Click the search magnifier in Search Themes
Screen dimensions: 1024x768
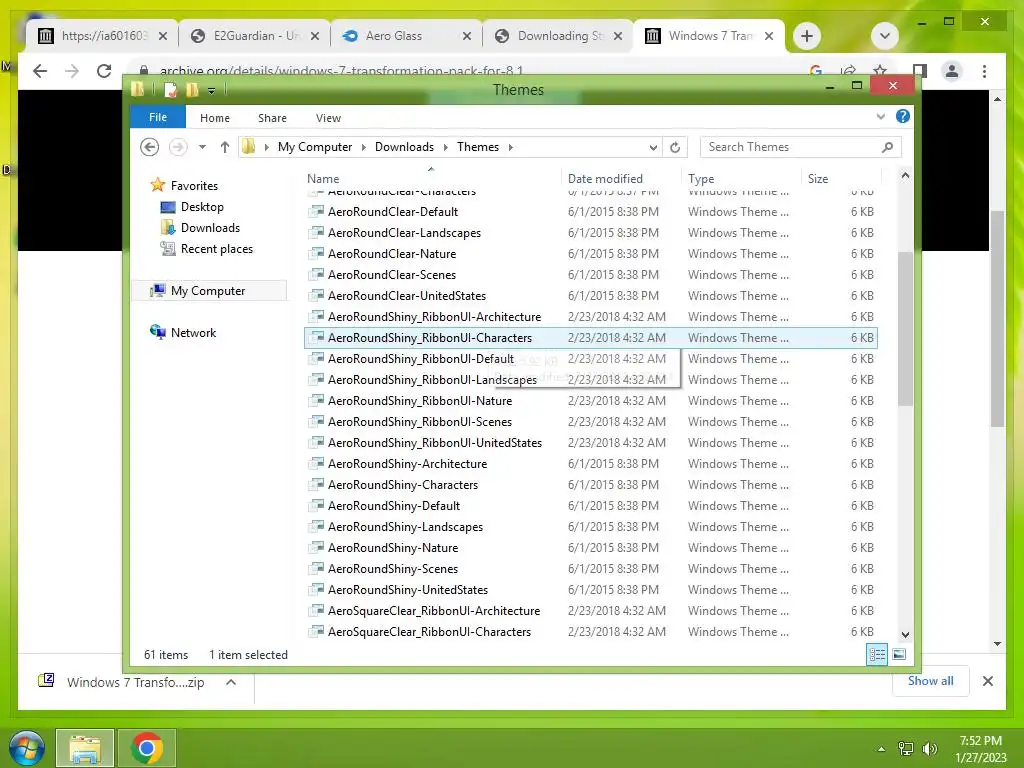[x=887, y=148]
